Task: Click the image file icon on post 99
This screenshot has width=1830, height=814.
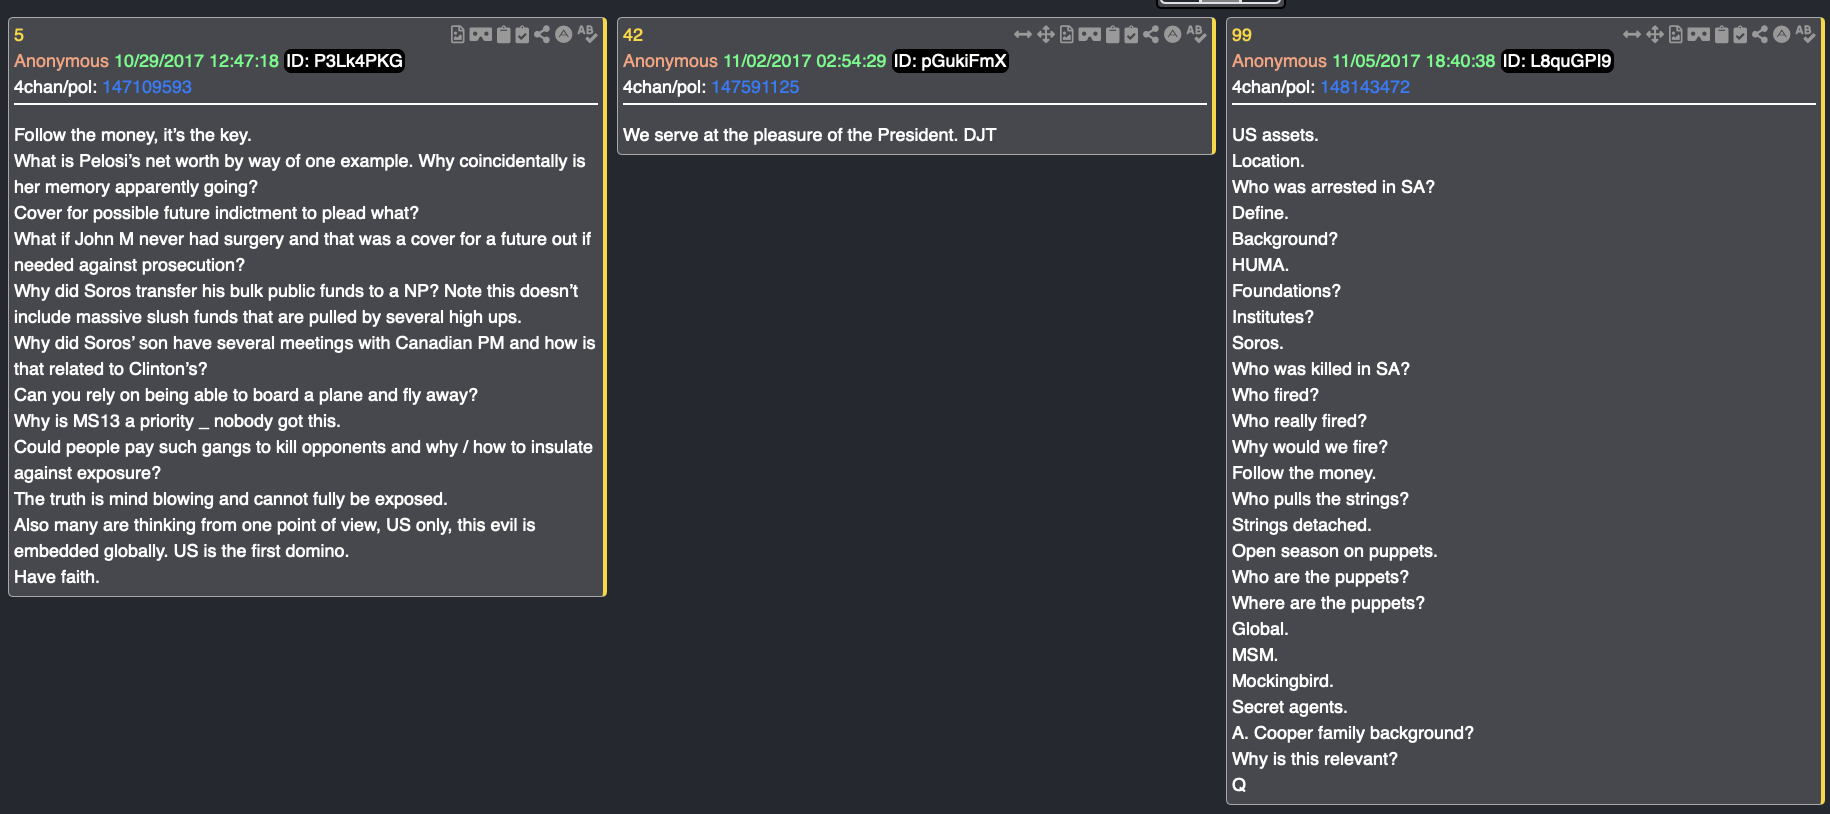Action: tap(1676, 34)
